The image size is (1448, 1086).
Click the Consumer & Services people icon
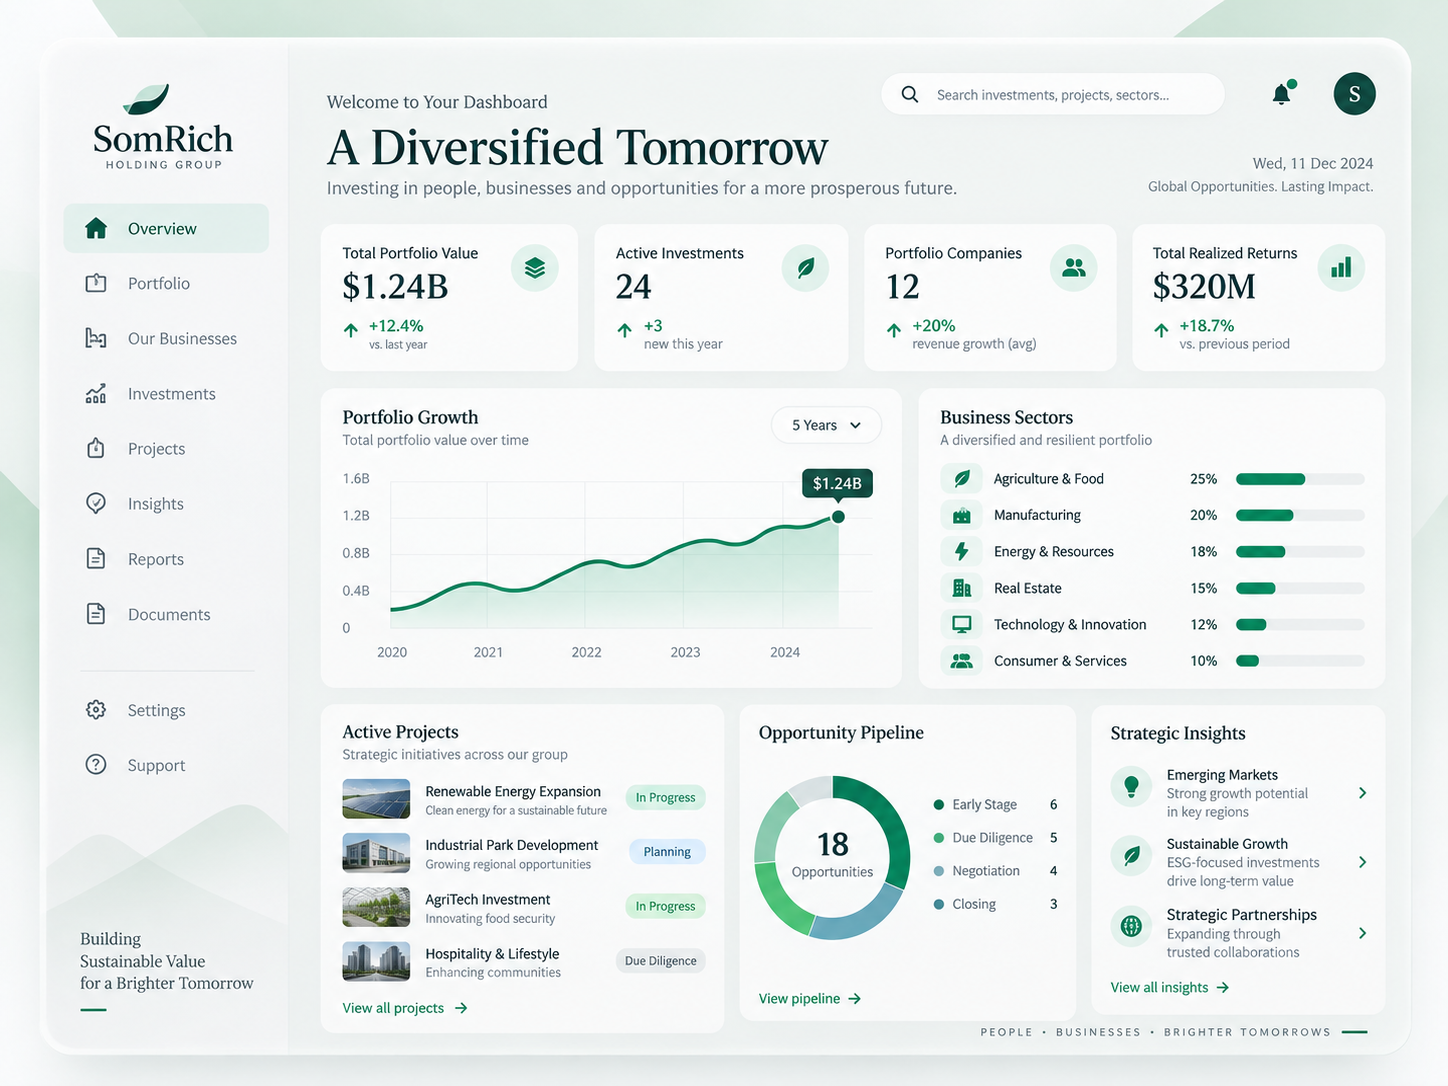962,661
